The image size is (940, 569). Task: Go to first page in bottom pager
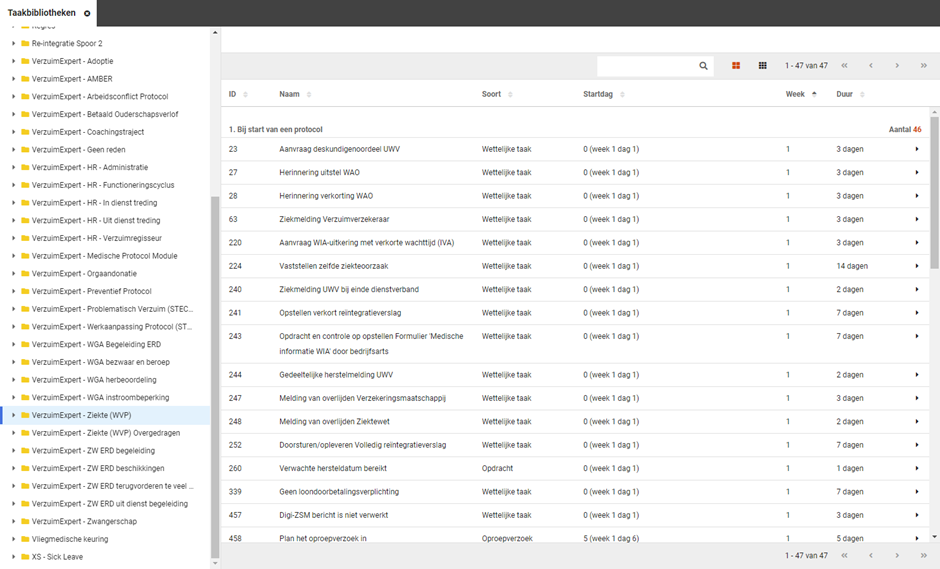click(845, 555)
